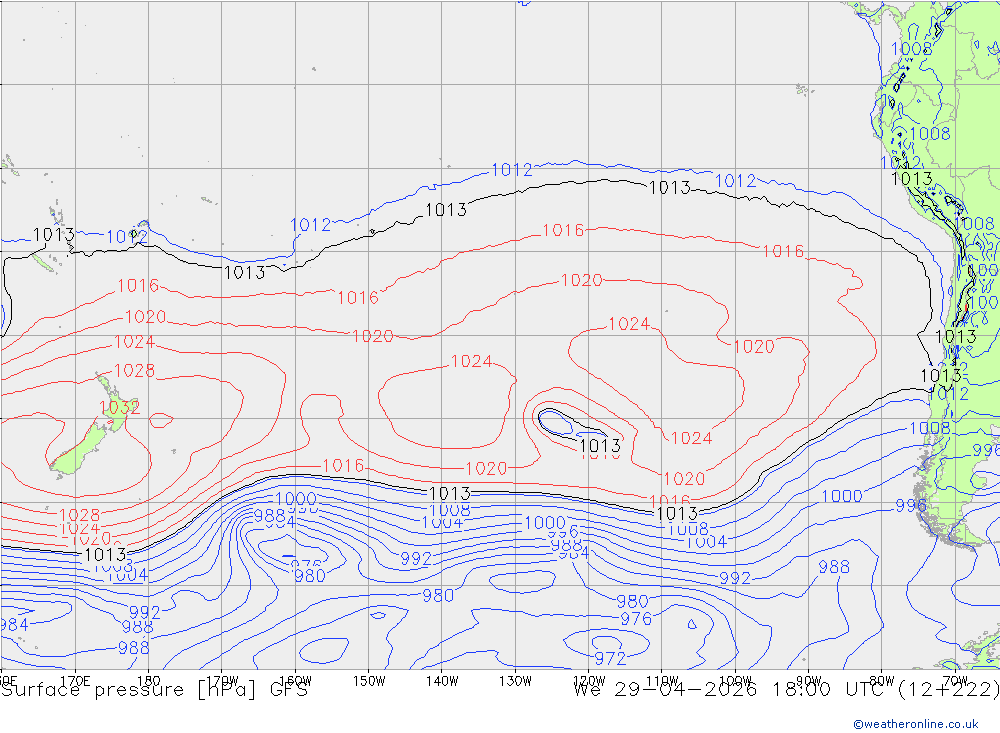Click the 1006 label over northern South America
The image size is (1000, 733).
pos(911,48)
